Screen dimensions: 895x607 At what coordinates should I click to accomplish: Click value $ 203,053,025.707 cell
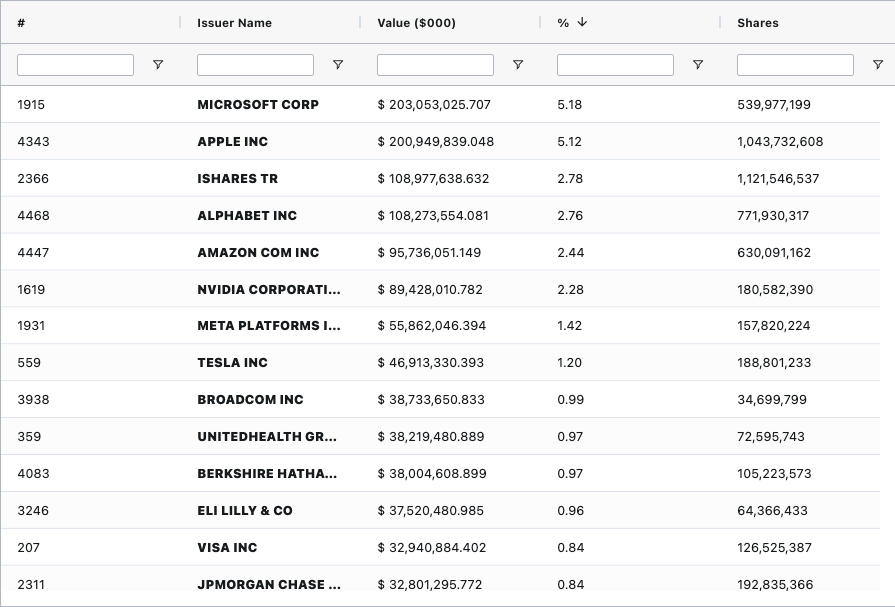point(434,104)
